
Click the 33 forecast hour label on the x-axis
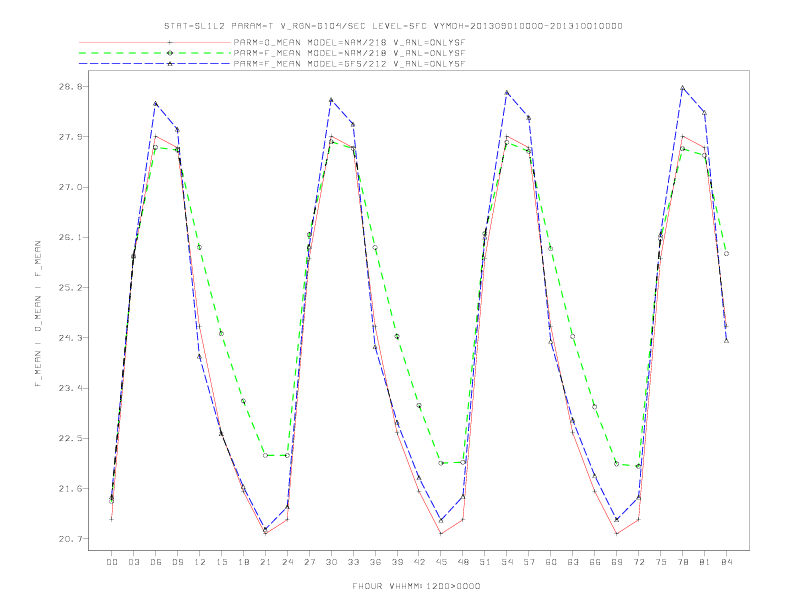click(x=353, y=562)
